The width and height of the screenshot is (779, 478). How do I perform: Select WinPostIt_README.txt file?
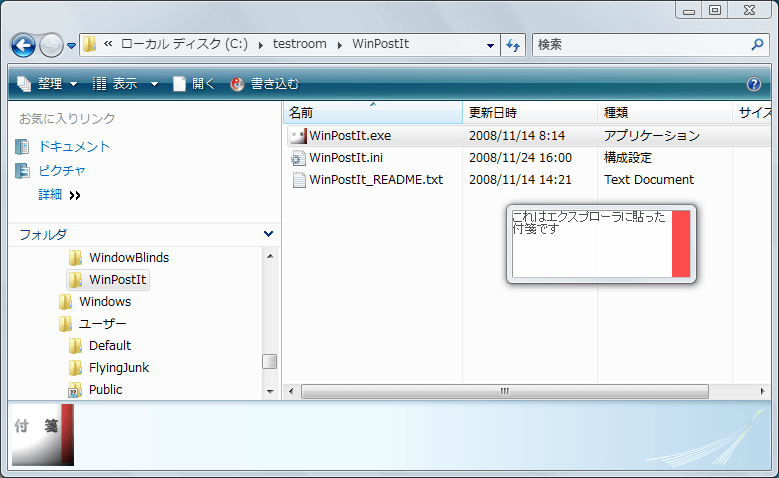coord(376,179)
